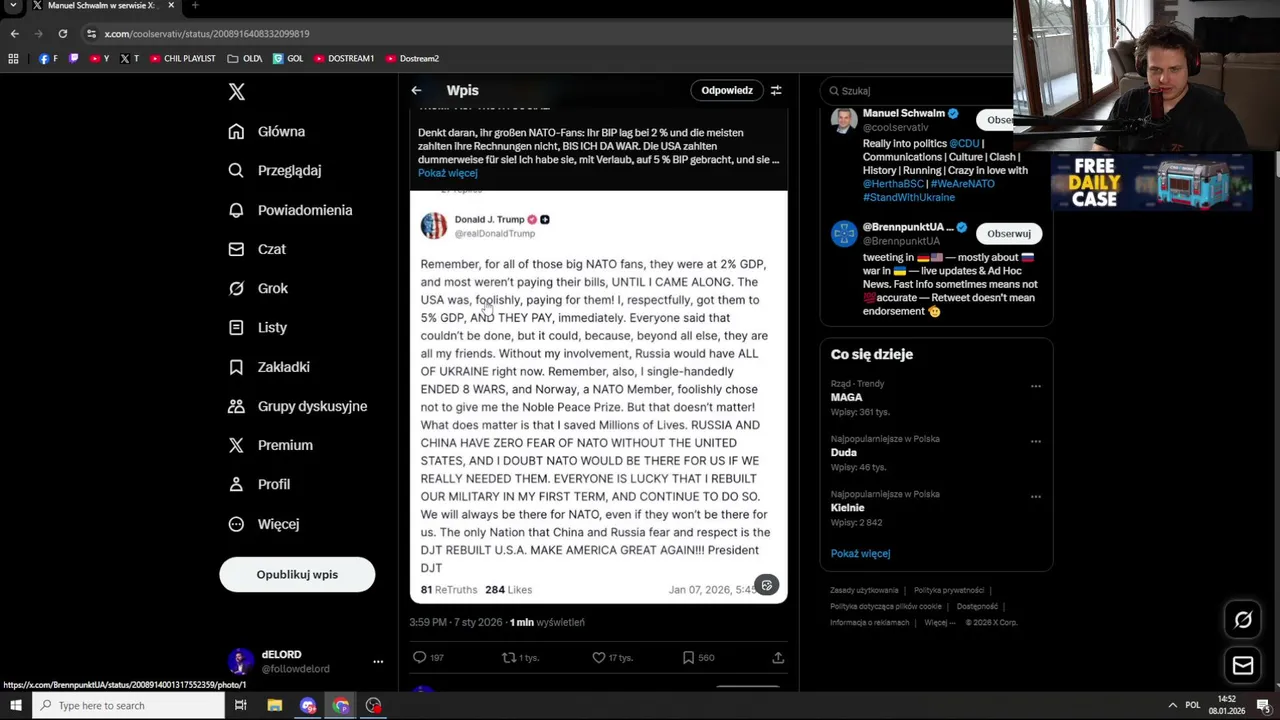Click Pokaż więcej under trends
The image size is (1280, 720).
(x=860, y=553)
